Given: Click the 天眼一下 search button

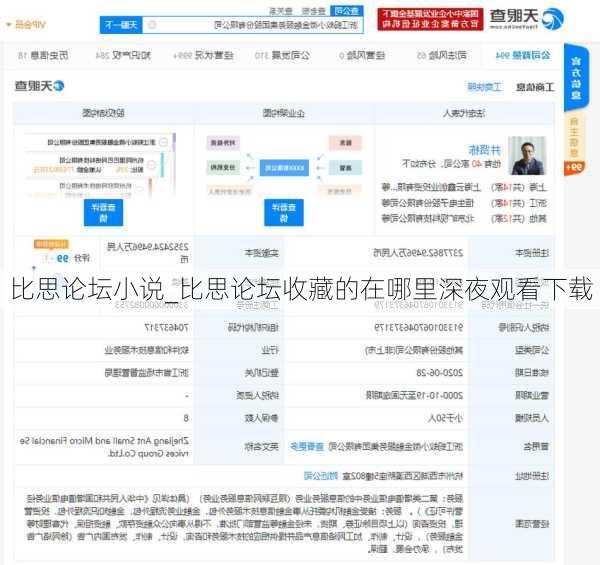Looking at the screenshot, I should pyautogui.click(x=121, y=25).
